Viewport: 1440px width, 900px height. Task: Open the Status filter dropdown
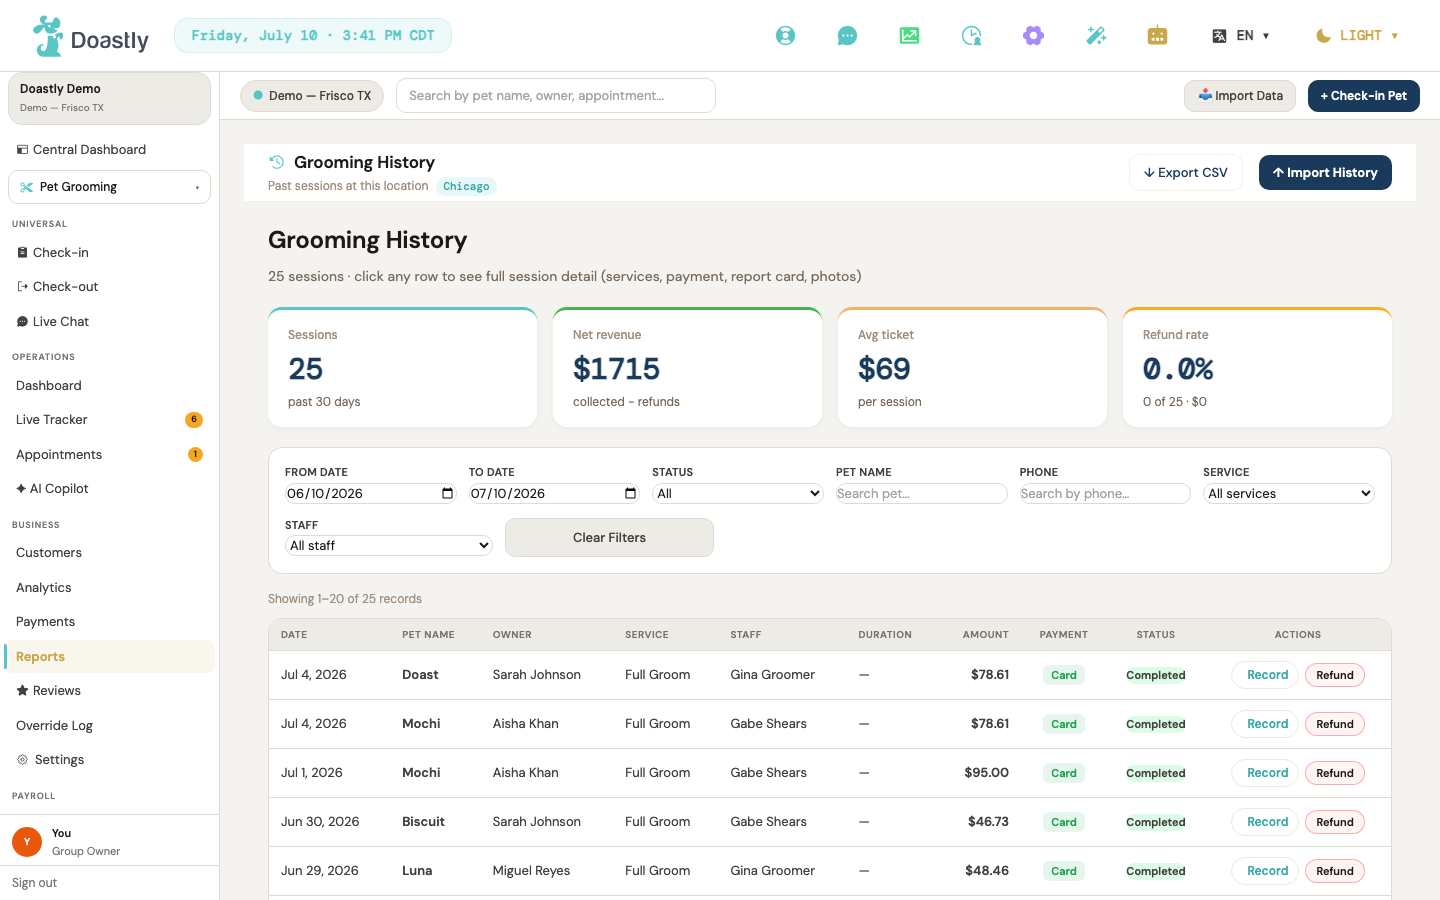(x=737, y=493)
